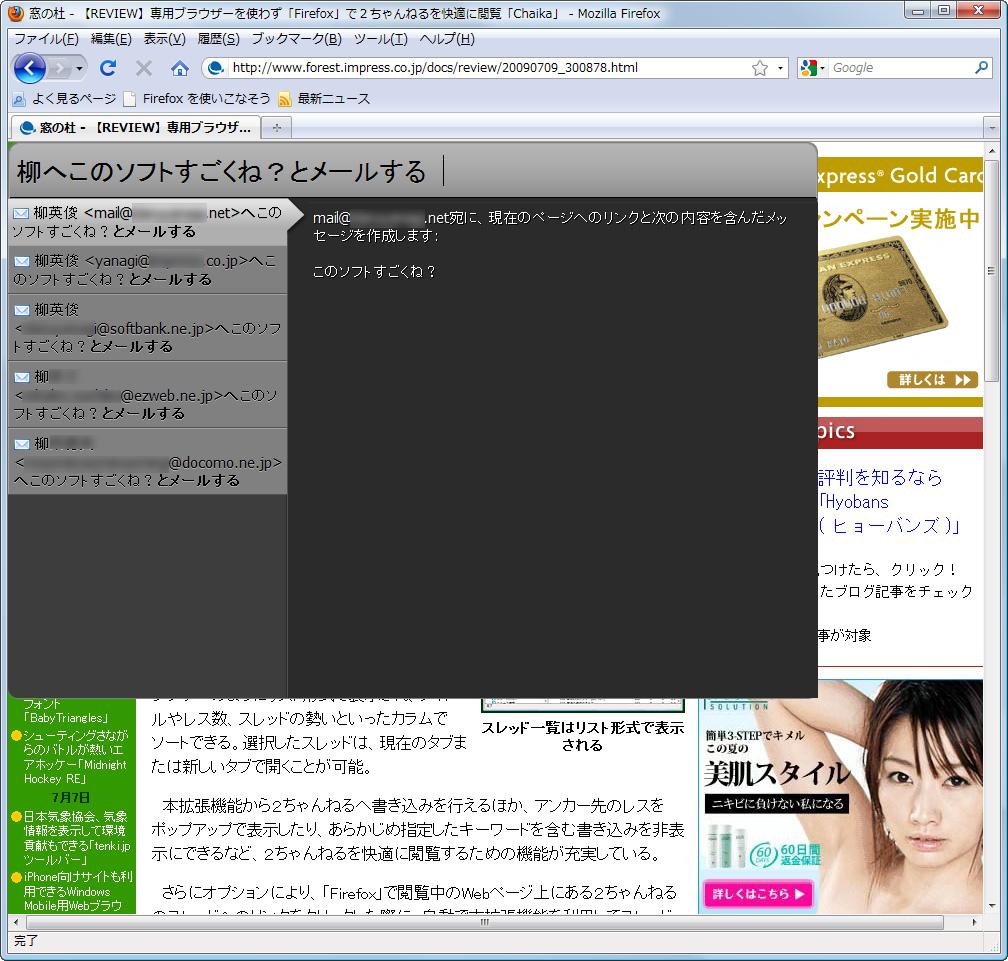Click the vertical scrollbar down arrow
The height and width of the screenshot is (961, 1008).
pyautogui.click(x=992, y=906)
